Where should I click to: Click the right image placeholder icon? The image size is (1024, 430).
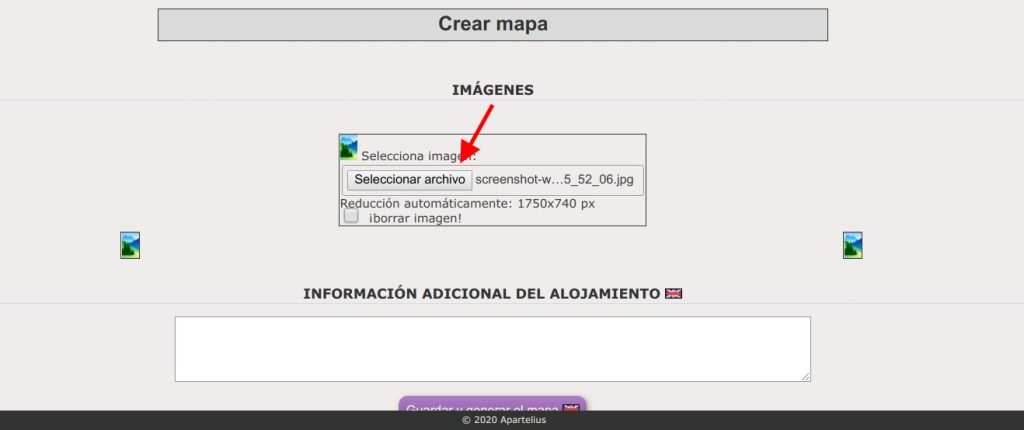[852, 245]
